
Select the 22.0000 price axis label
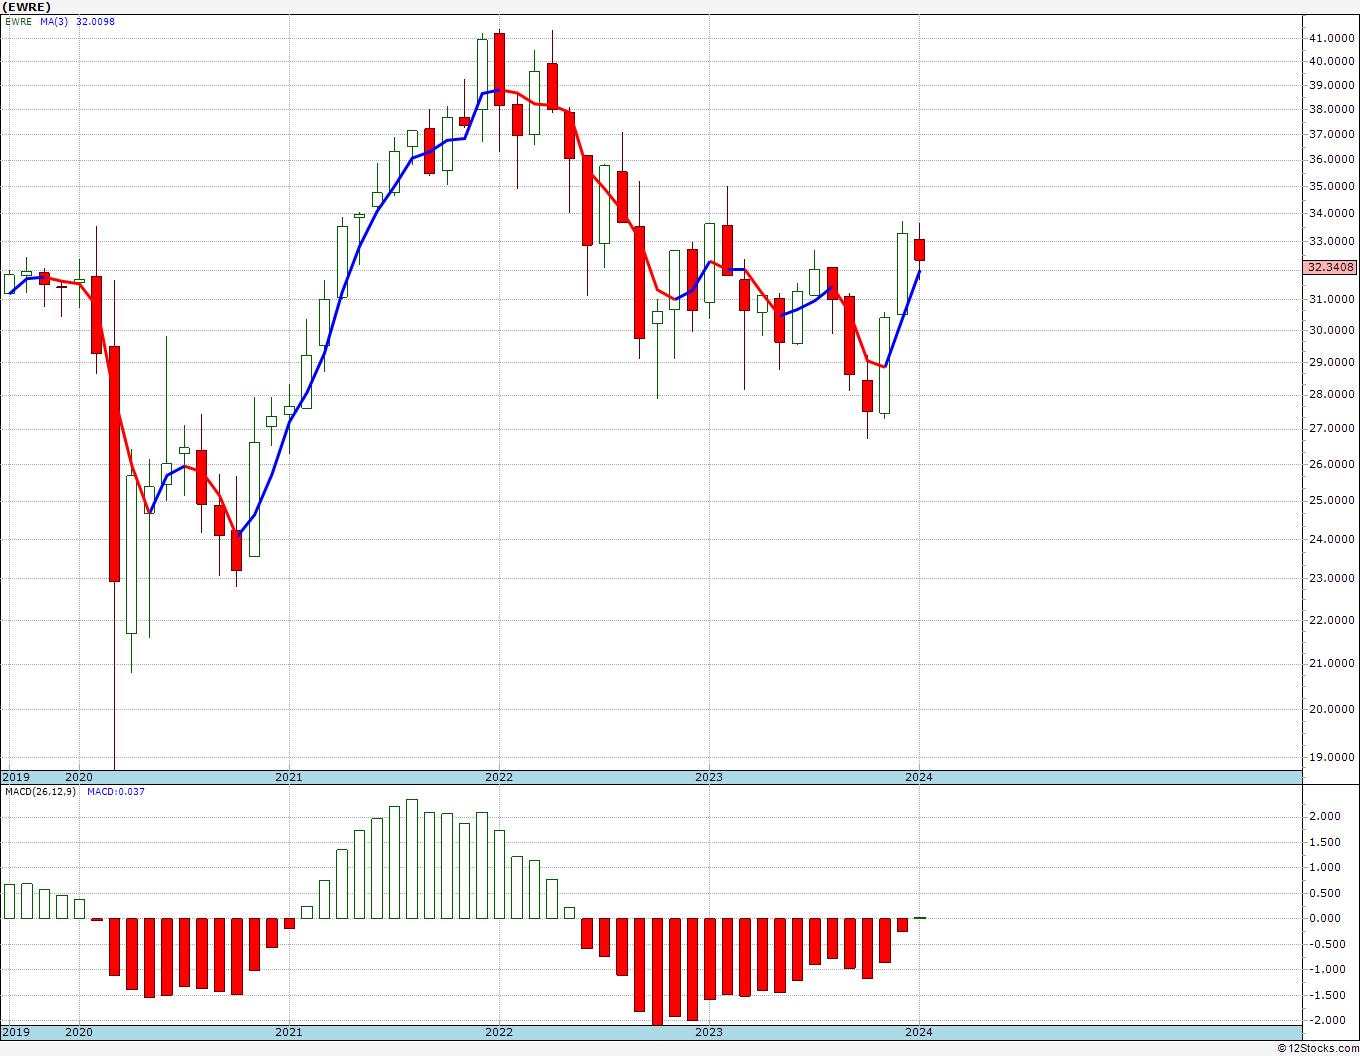pos(1334,620)
